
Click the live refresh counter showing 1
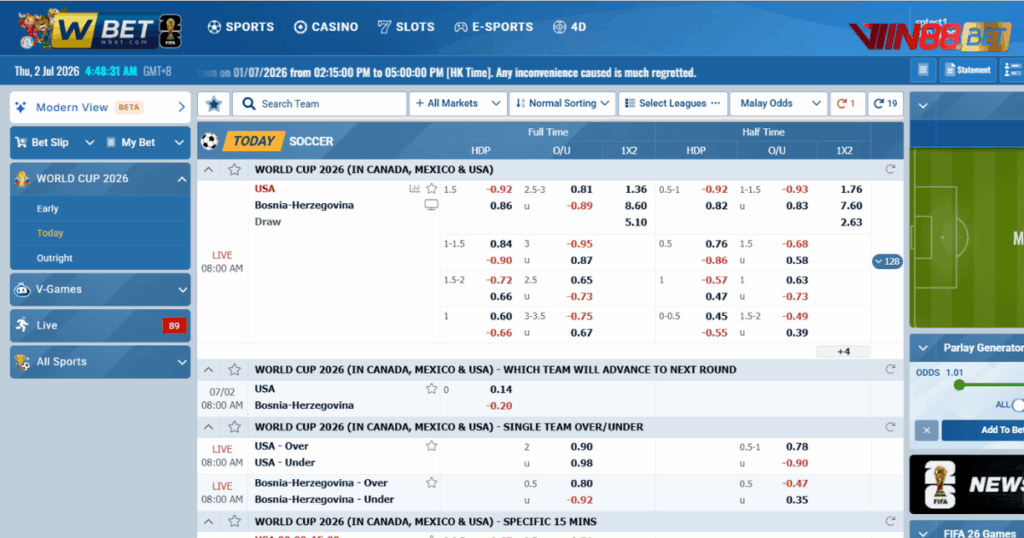[846, 104]
